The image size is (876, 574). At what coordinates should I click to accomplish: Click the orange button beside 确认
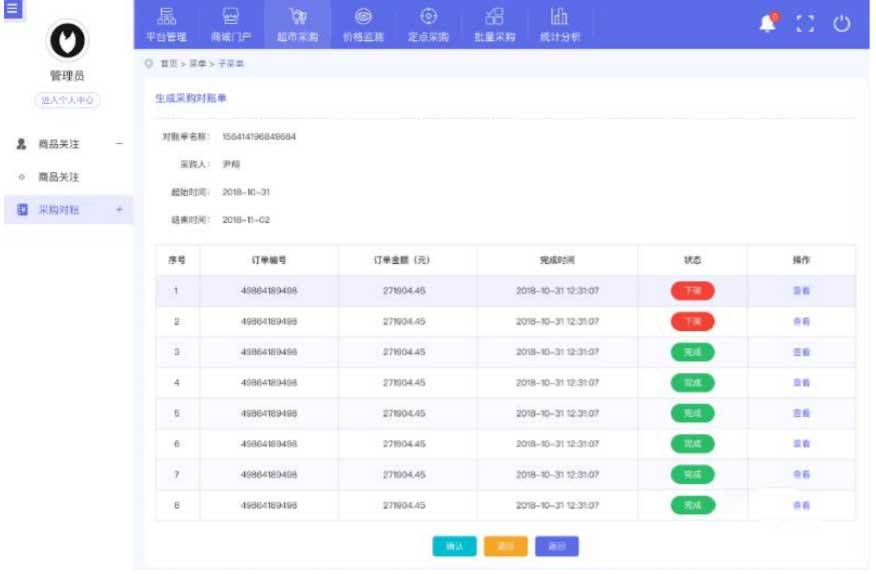click(x=505, y=547)
